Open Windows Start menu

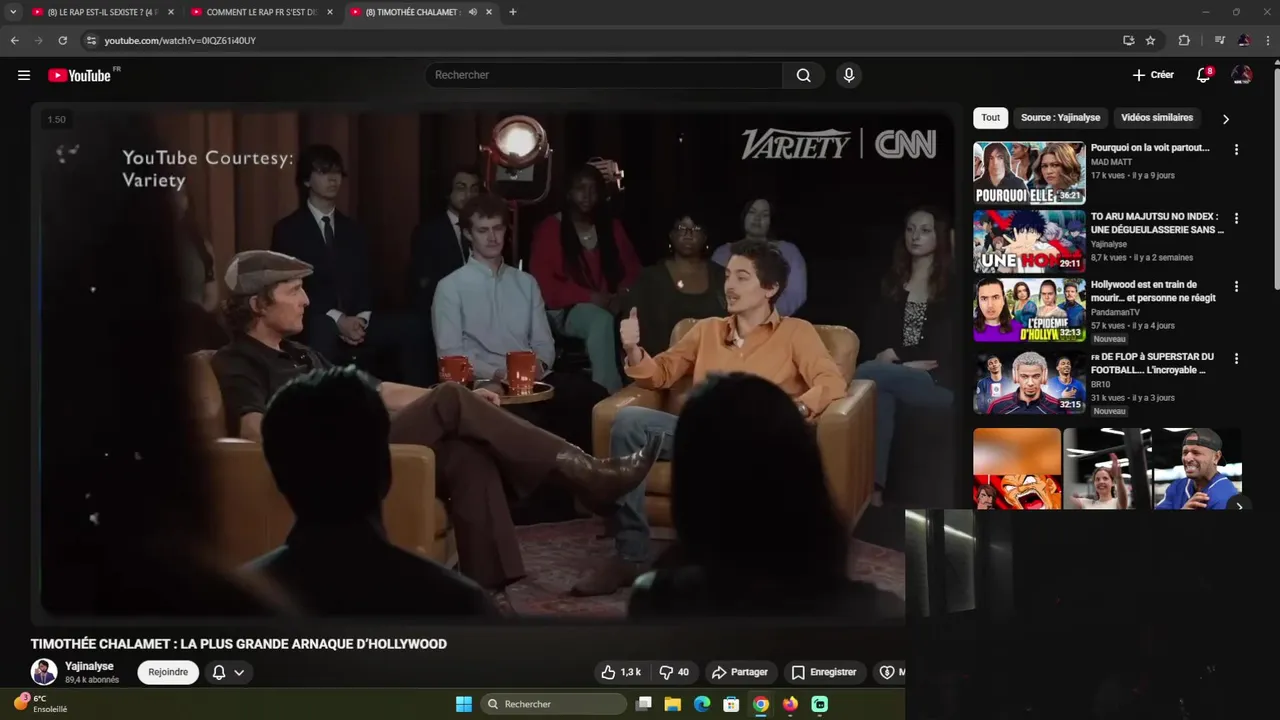tap(464, 704)
